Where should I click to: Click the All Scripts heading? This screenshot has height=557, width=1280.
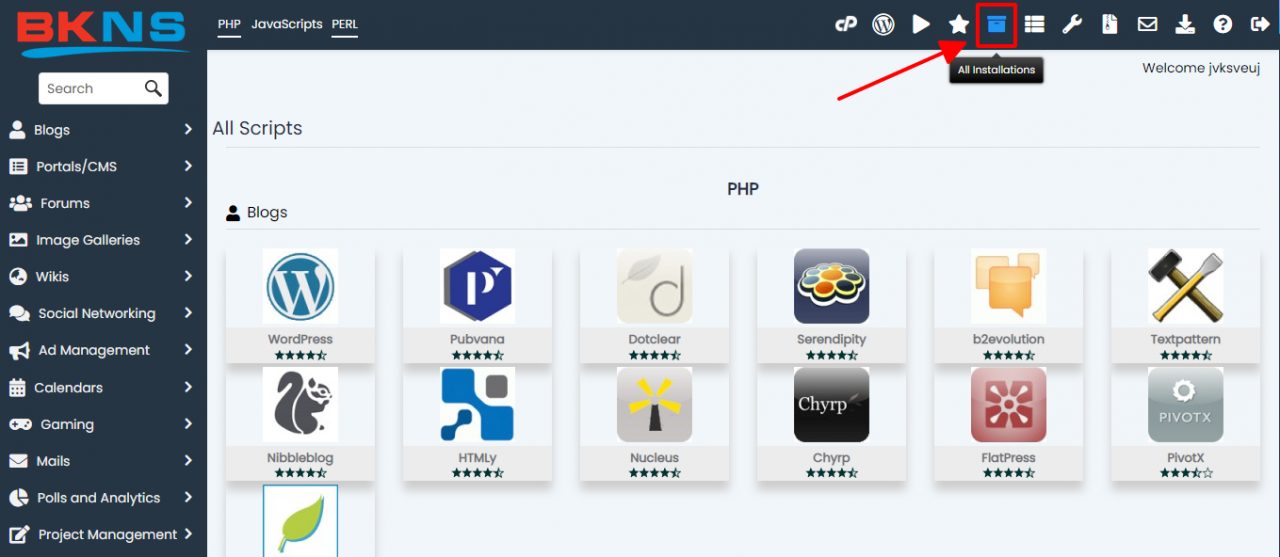(x=257, y=128)
